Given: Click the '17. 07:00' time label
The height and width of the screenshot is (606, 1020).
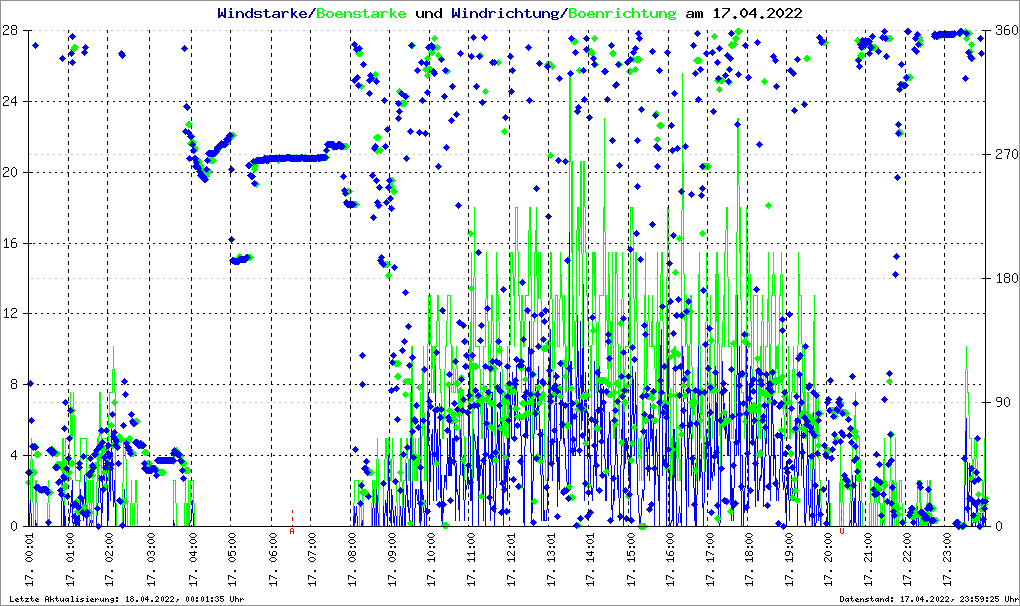Looking at the screenshot, I should [312, 559].
